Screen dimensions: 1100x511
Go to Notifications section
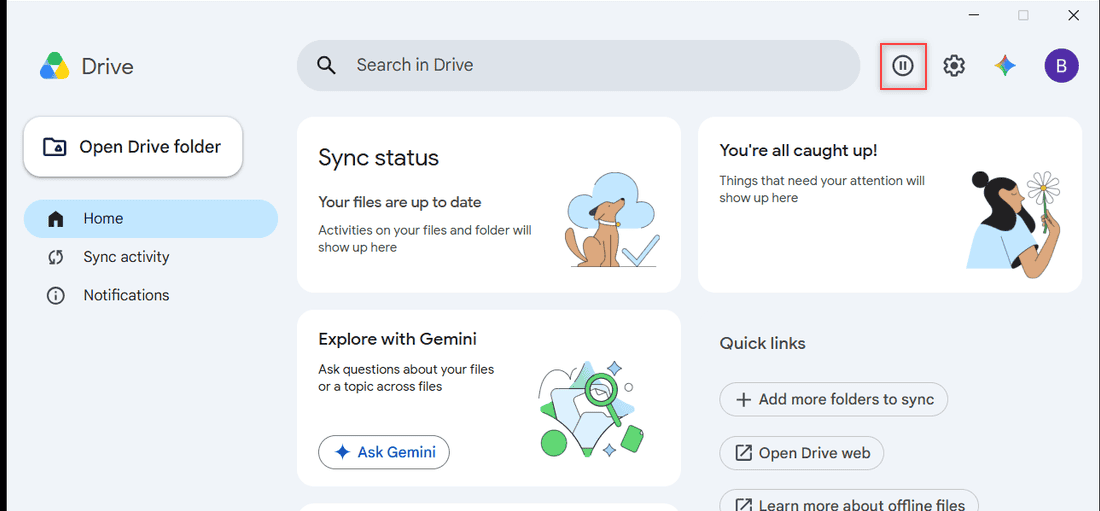point(151,296)
